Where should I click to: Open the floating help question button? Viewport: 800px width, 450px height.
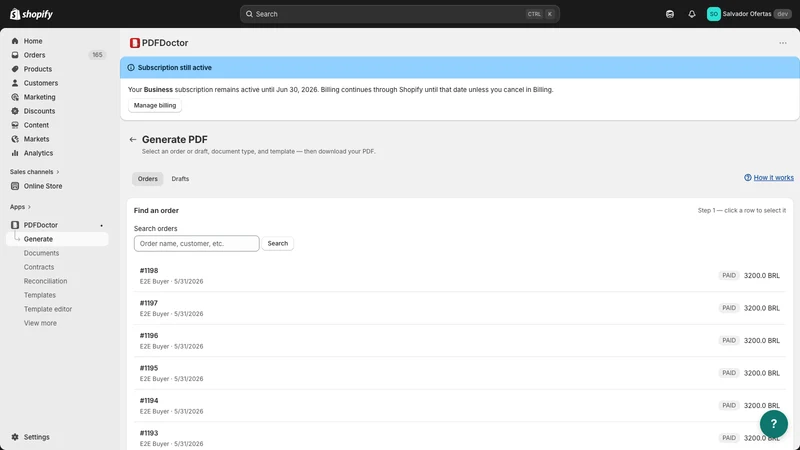point(773,424)
